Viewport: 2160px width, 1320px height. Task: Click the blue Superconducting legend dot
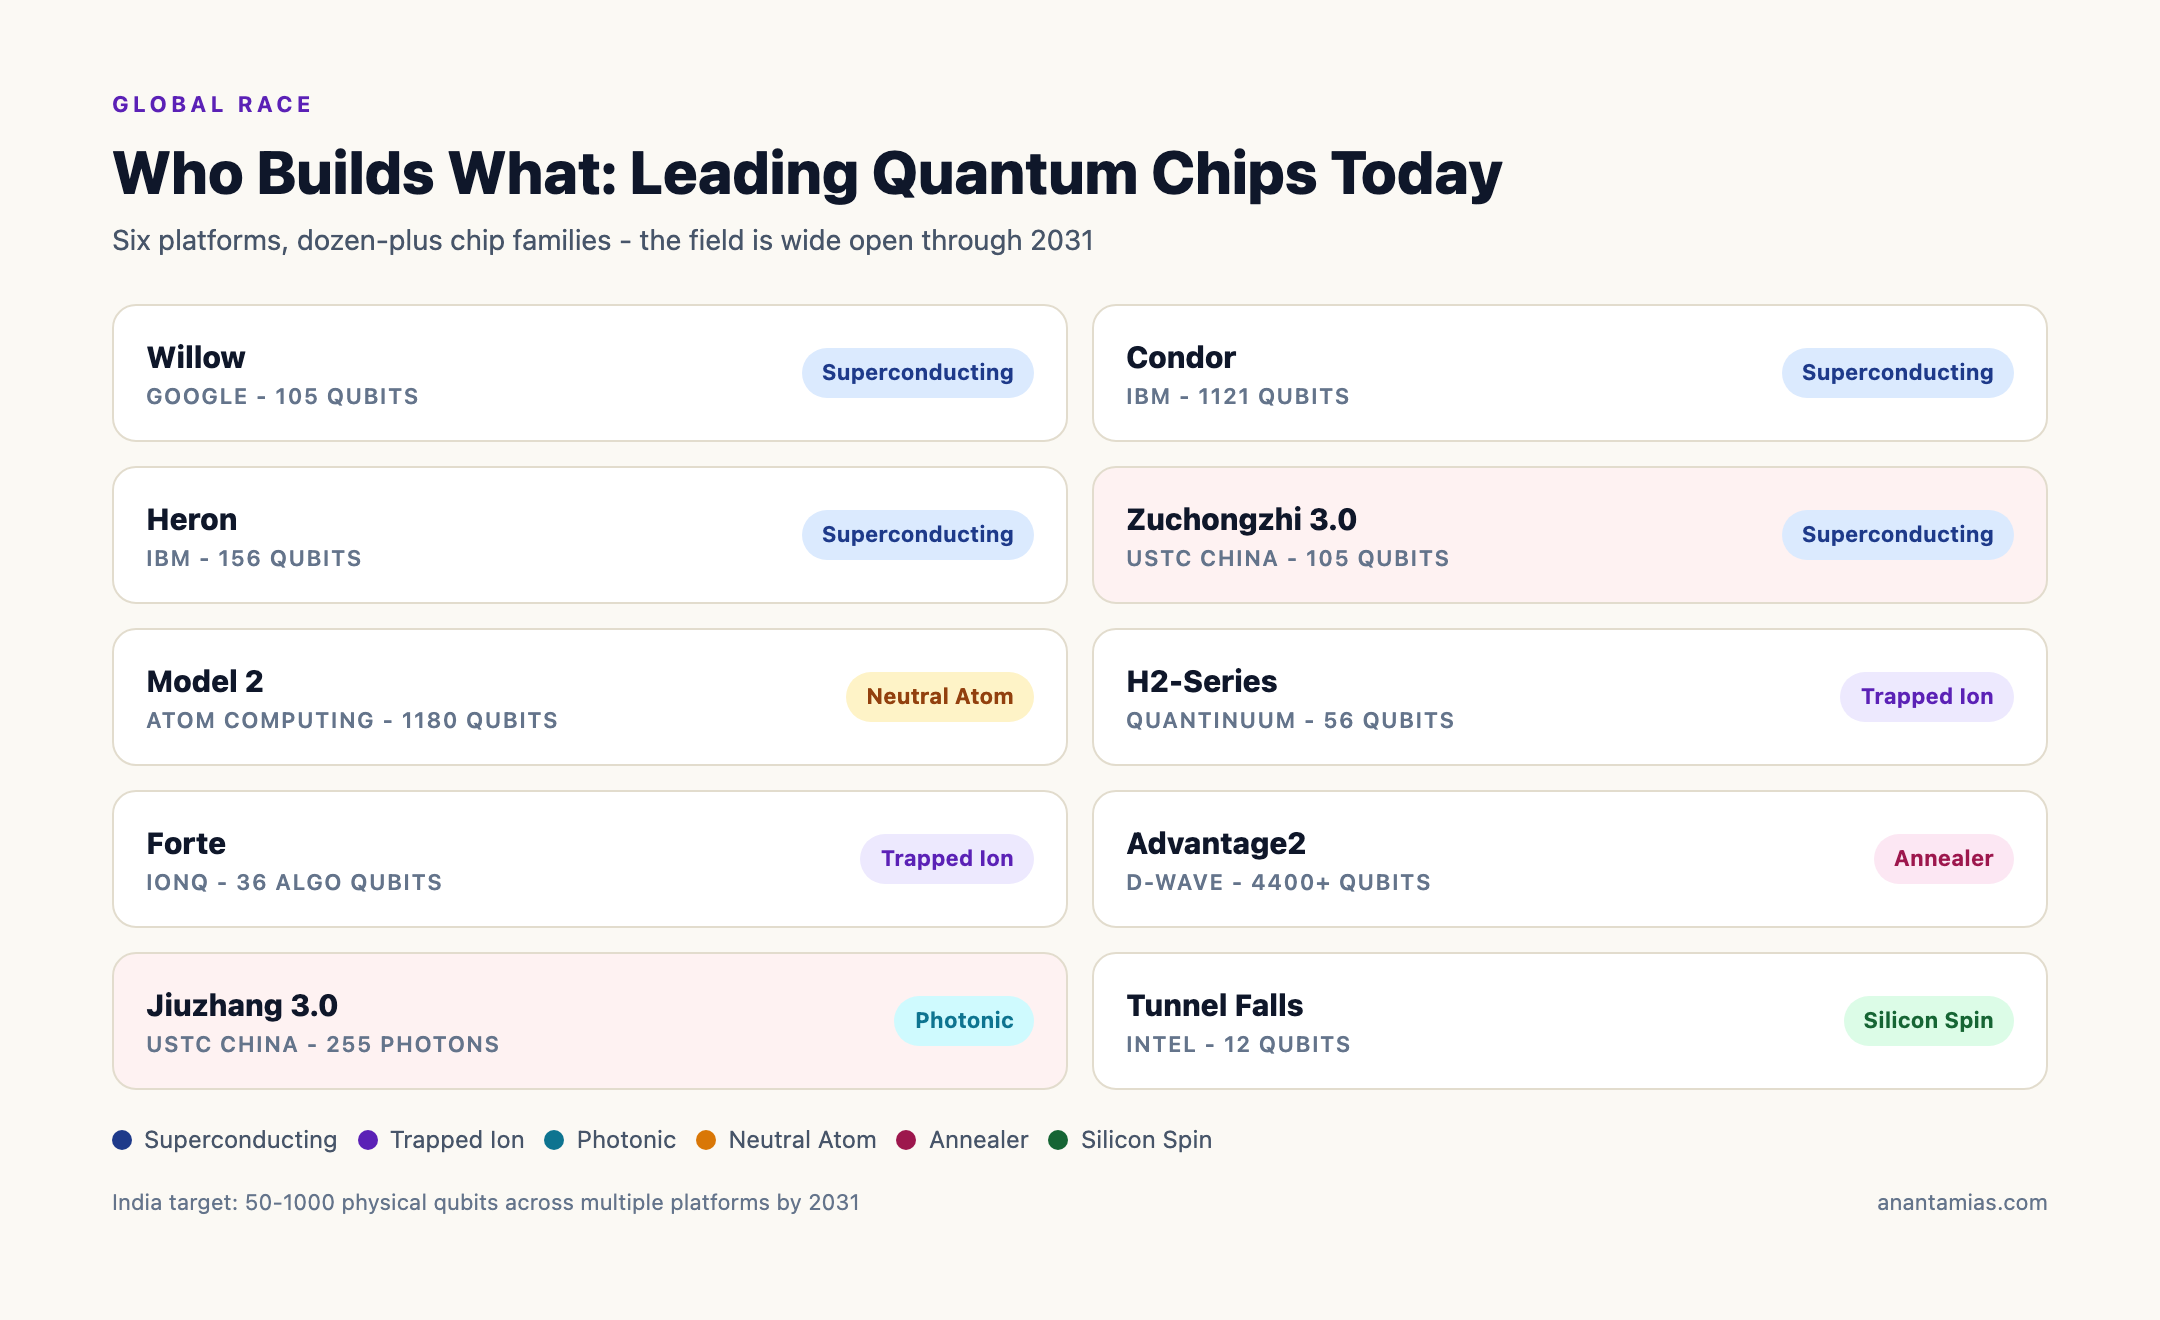(x=122, y=1140)
